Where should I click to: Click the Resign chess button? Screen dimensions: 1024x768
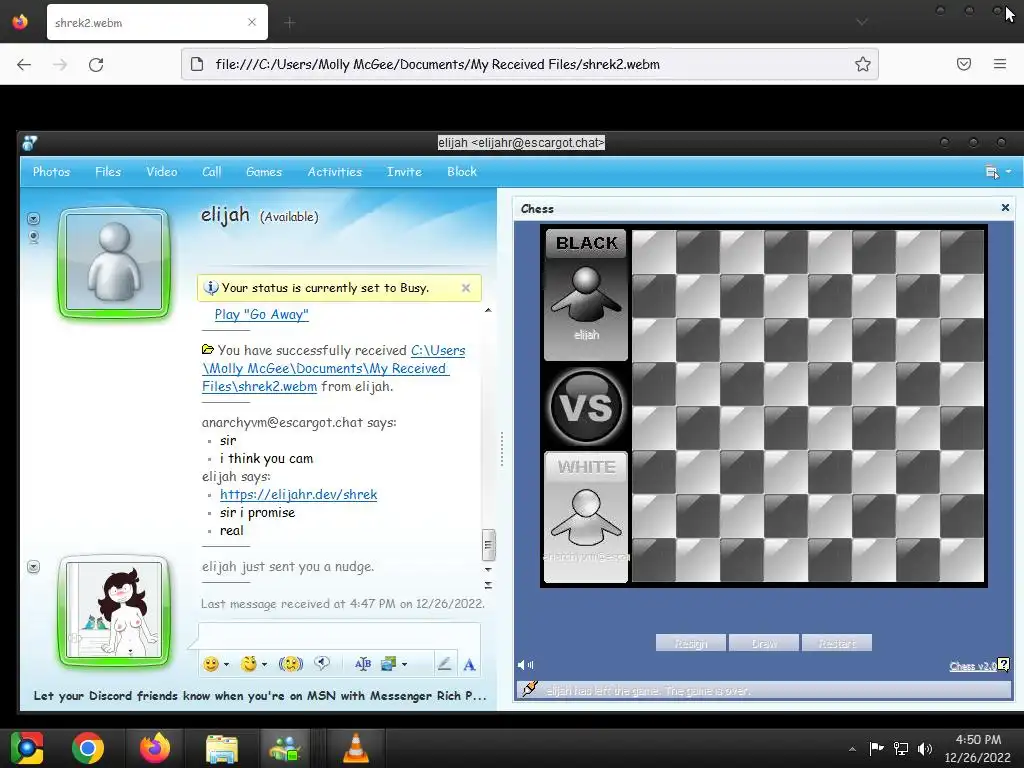pyautogui.click(x=691, y=643)
